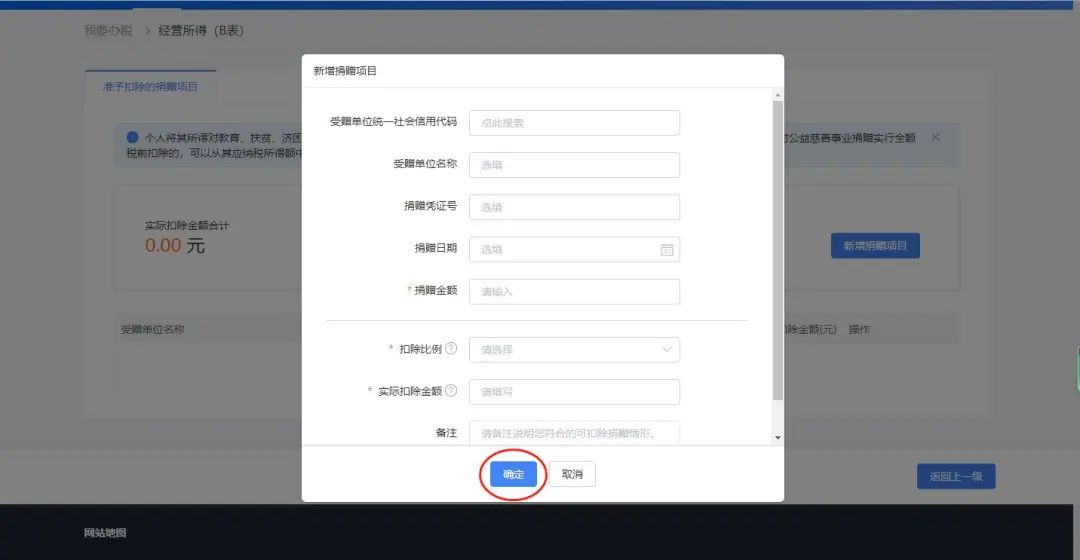Click the help icon beside 实际扣除金额

click(451, 391)
